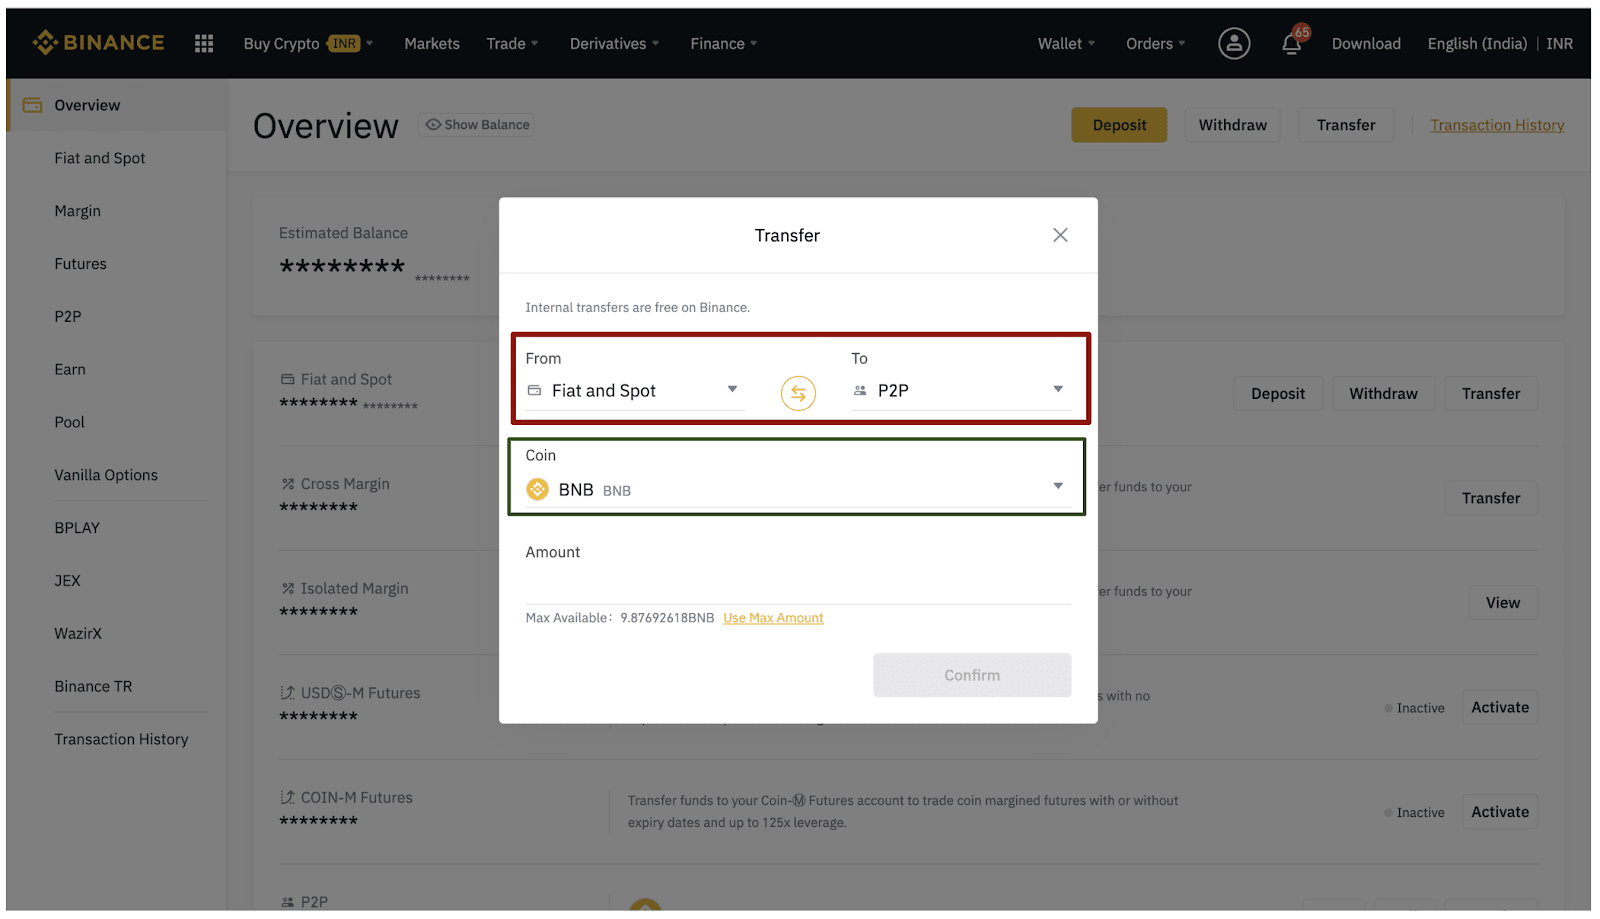Close the Transfer dialog with X
The width and height of the screenshot is (1600, 919).
[x=1060, y=235]
